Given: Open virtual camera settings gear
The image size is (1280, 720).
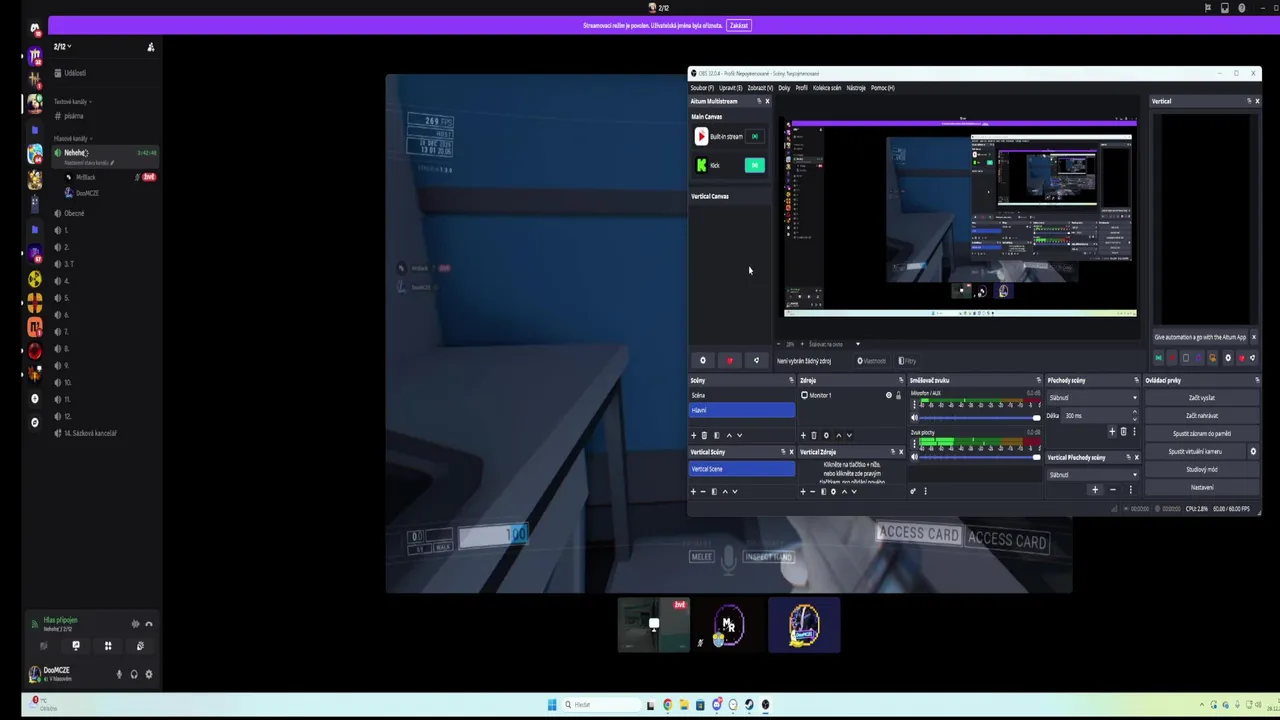Looking at the screenshot, I should coord(1253,451).
